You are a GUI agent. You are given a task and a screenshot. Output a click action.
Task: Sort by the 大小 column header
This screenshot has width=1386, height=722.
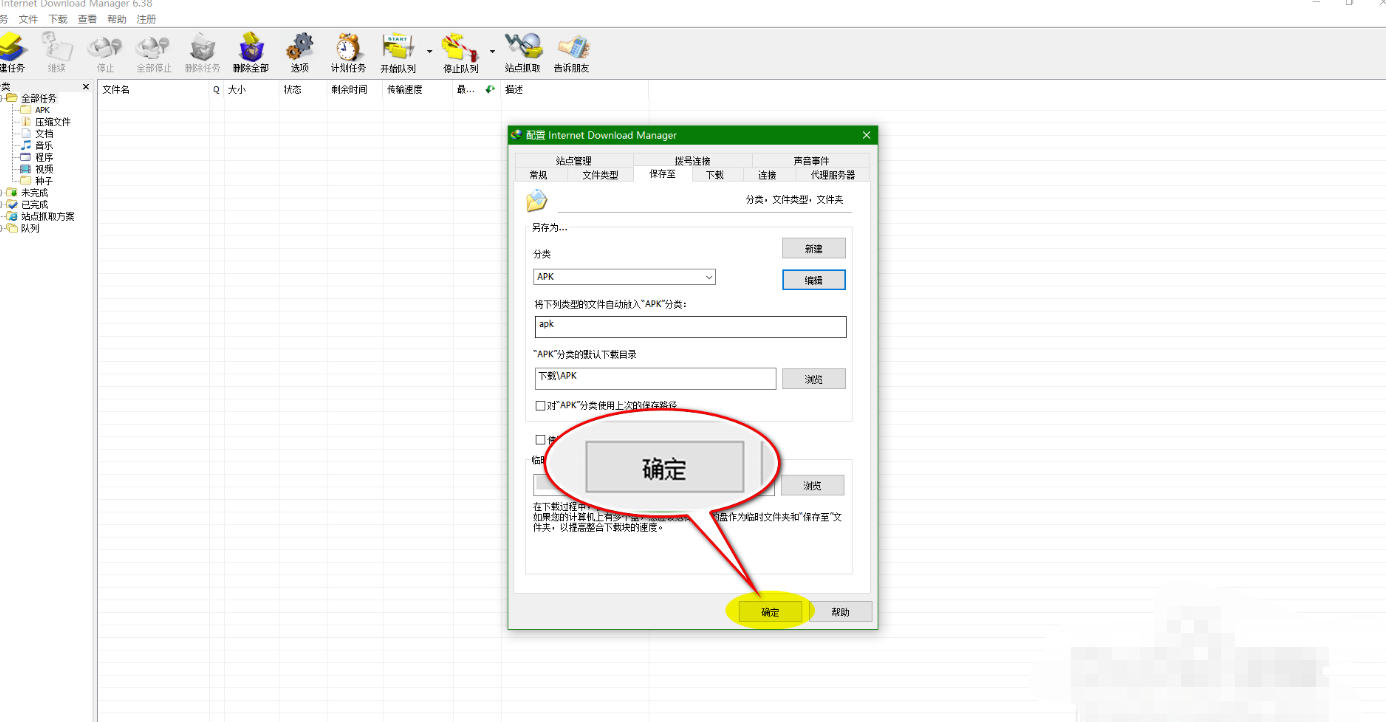tap(251, 89)
